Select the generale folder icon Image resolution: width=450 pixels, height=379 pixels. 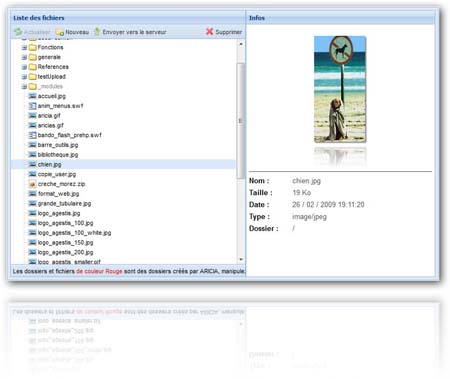(x=32, y=57)
